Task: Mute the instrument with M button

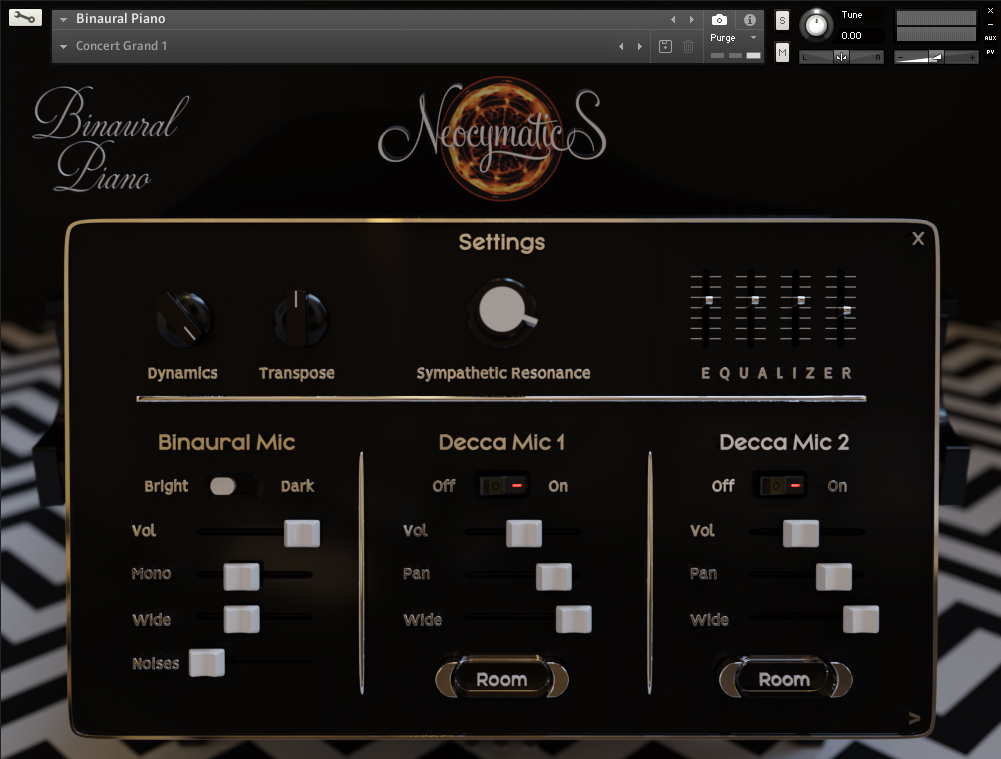Action: tap(782, 52)
